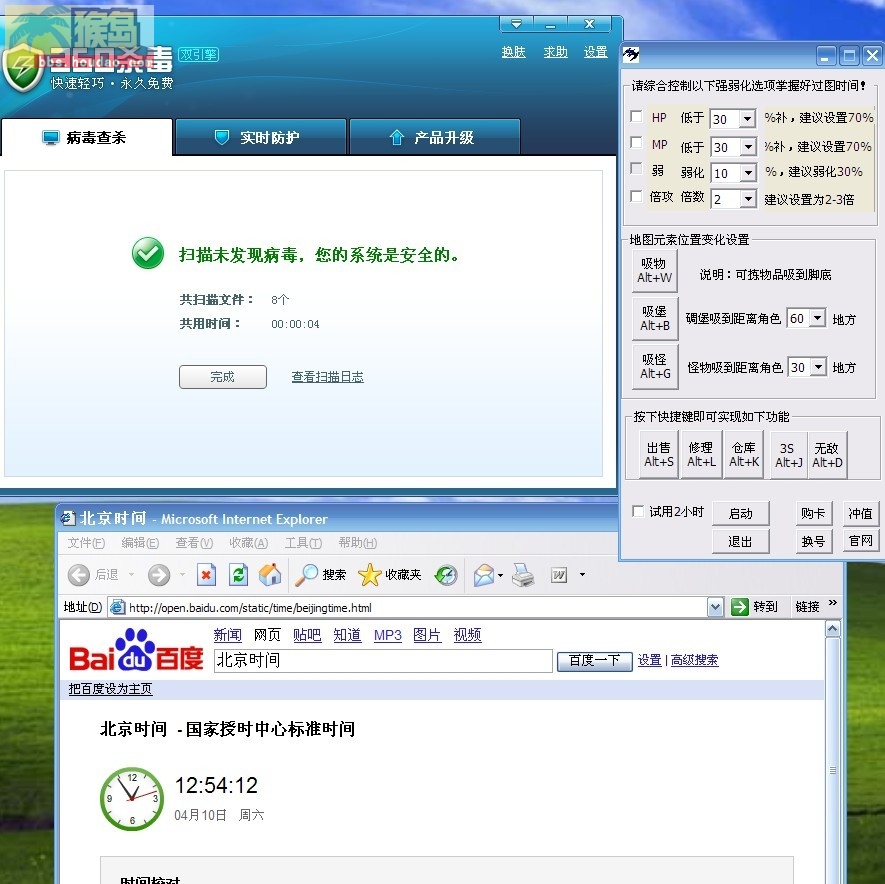Viewport: 885px width, 884px height.
Task: Click the 仓库 Alt+K button
Action: (x=744, y=455)
